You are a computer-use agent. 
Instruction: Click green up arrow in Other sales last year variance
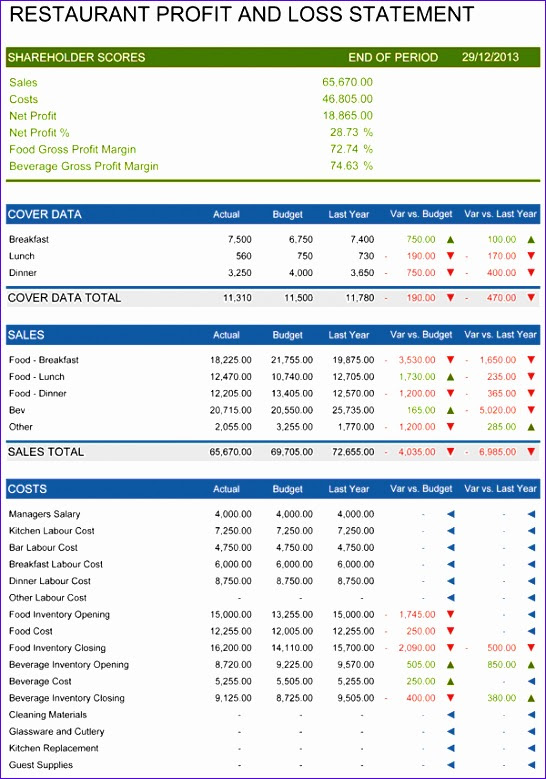tap(531, 427)
